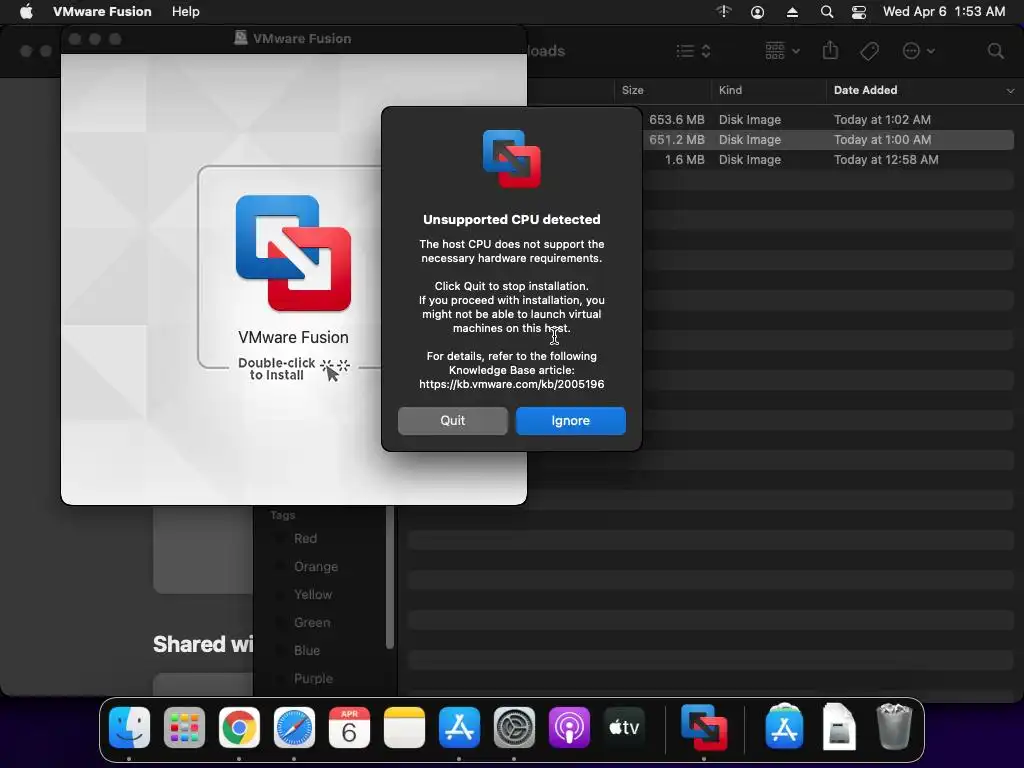
Task: Click the Finder search magnifier icon
Action: click(x=995, y=51)
